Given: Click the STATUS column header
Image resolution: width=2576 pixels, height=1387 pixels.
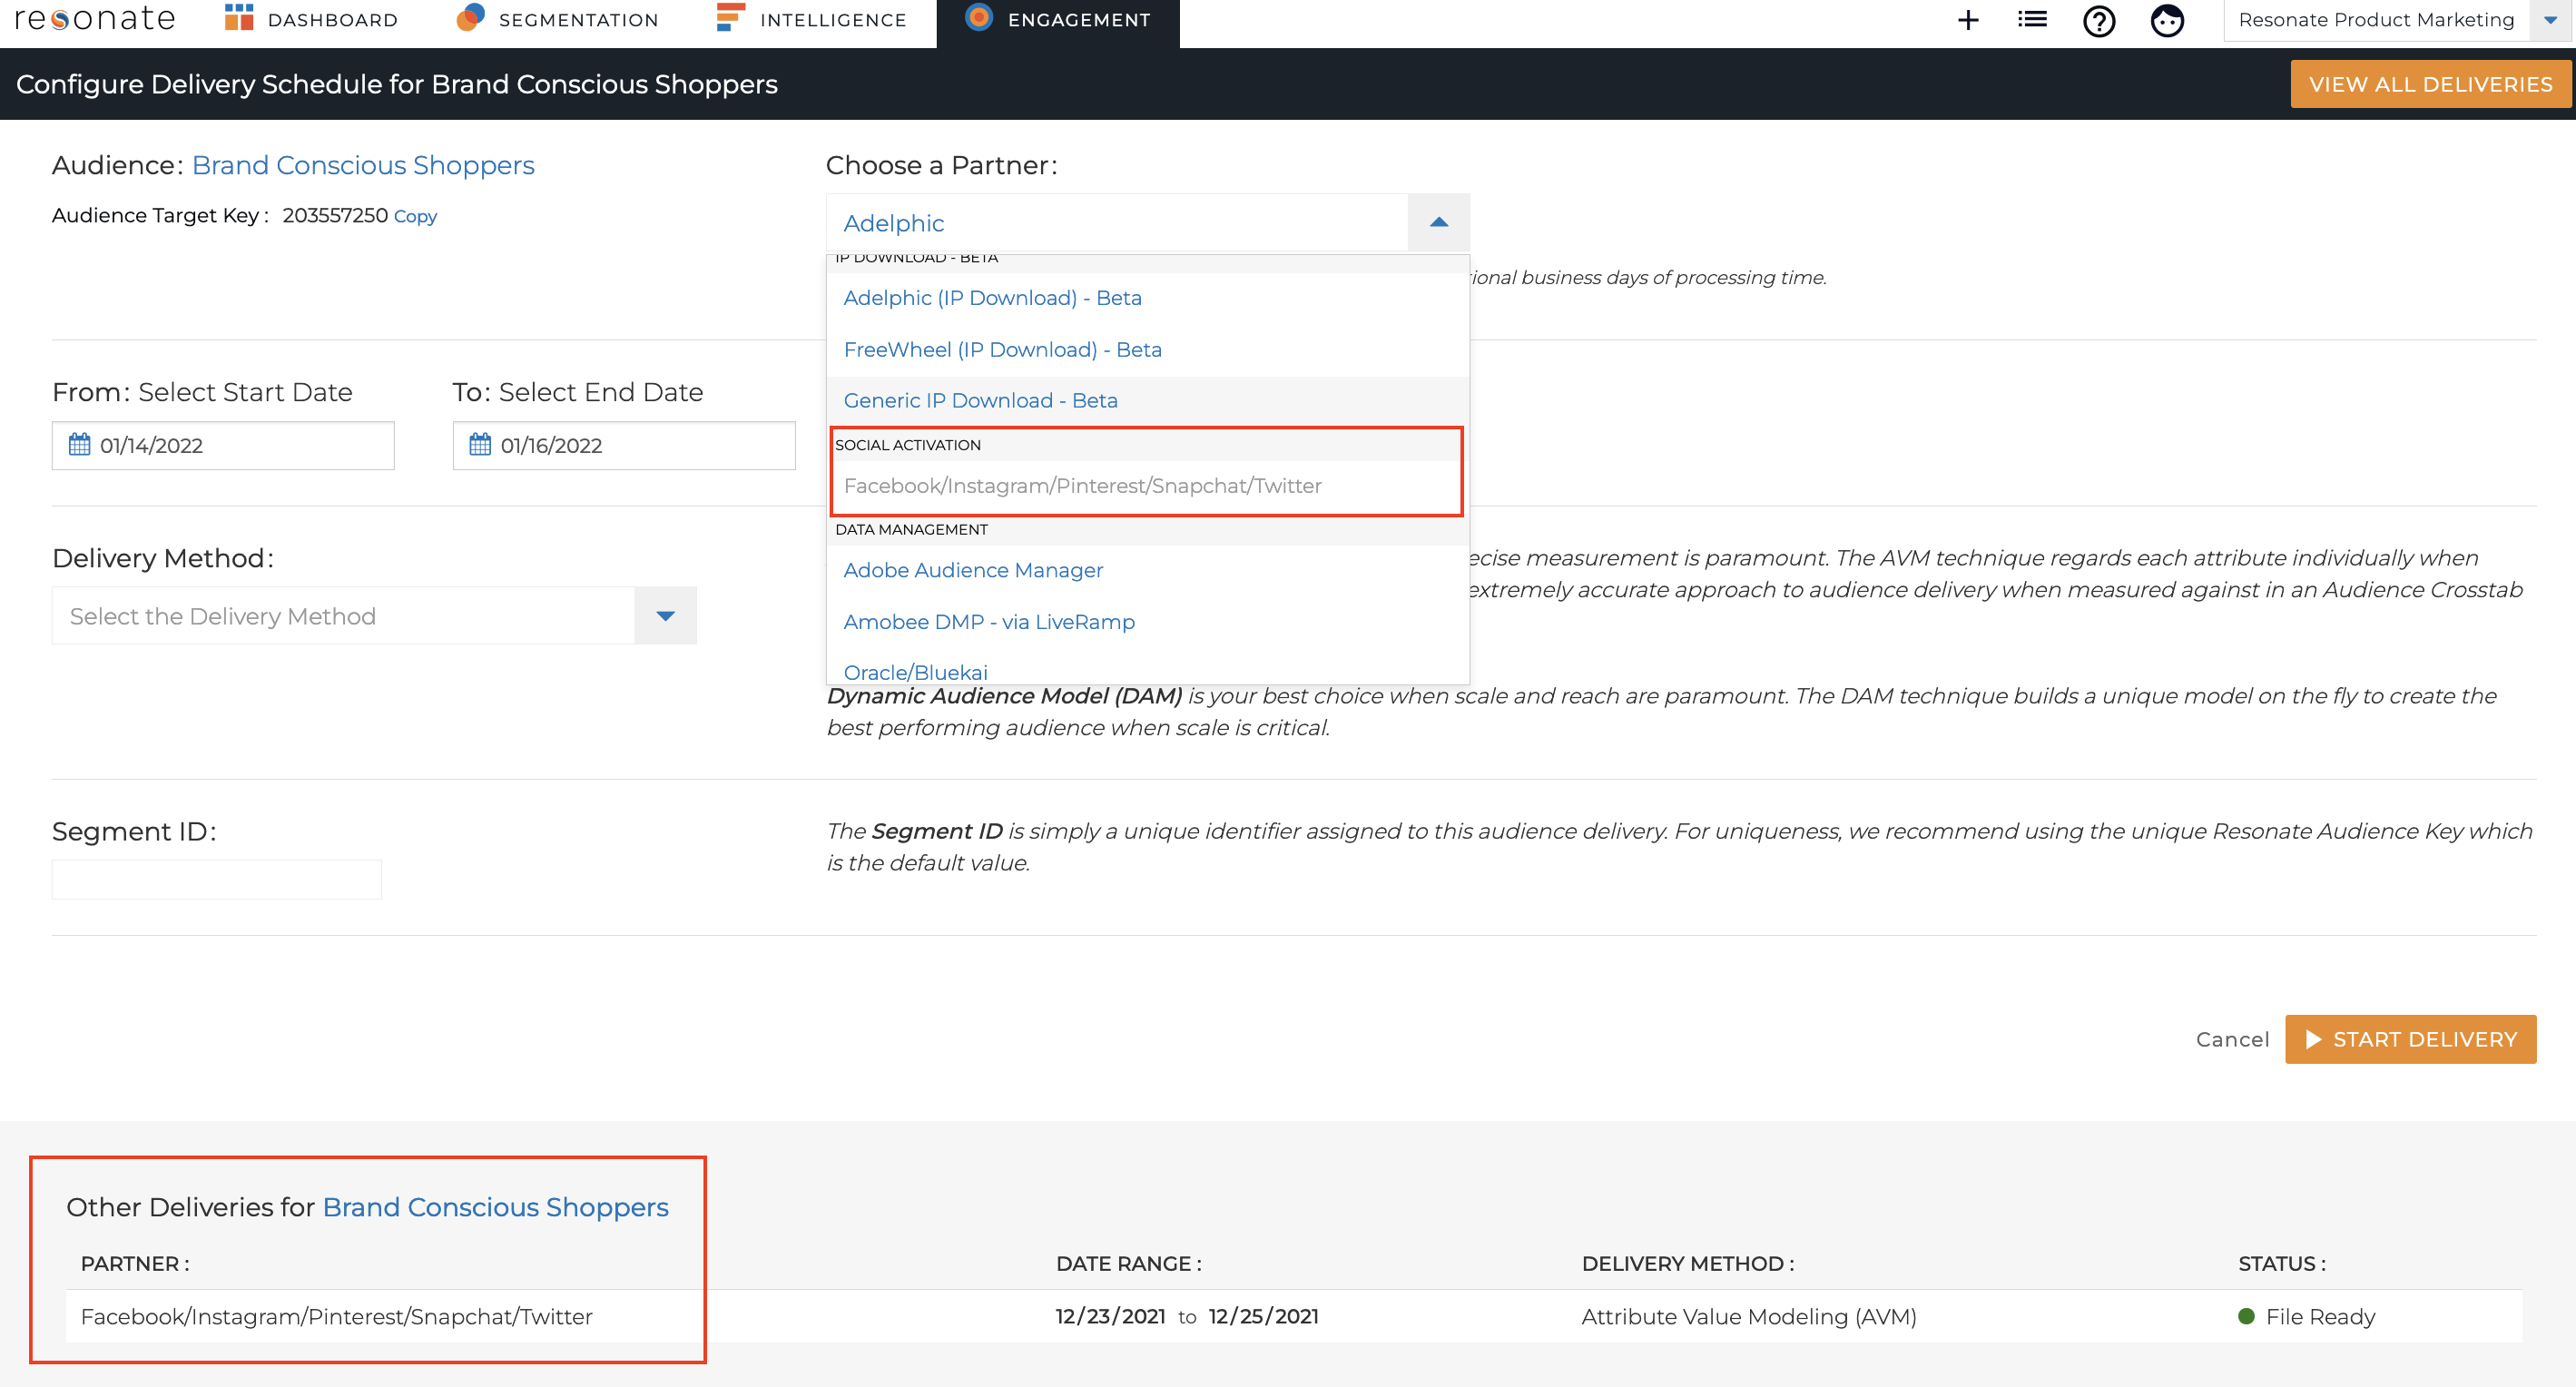Looking at the screenshot, I should (x=2282, y=1263).
